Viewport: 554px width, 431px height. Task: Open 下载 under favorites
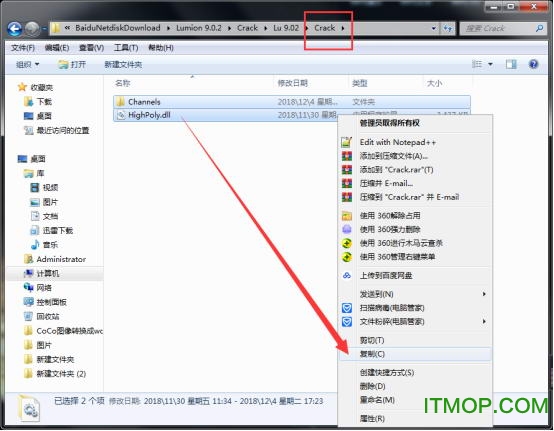(44, 102)
